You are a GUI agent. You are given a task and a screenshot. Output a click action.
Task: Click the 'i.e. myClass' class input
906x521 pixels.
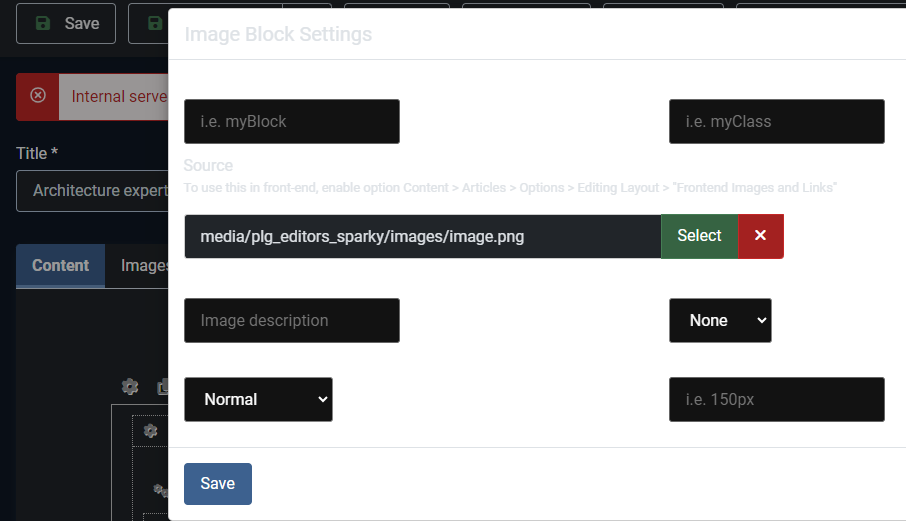tap(777, 121)
